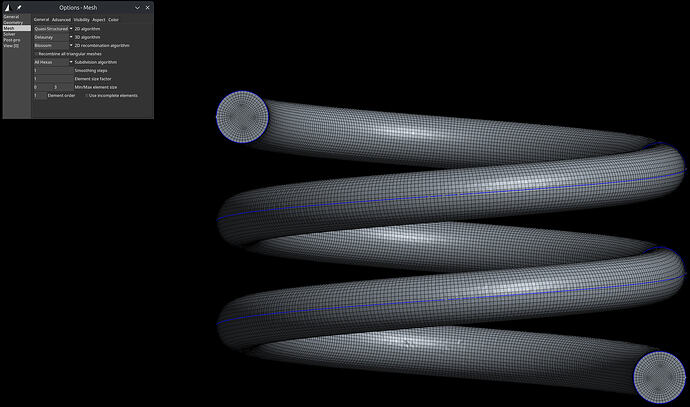The image size is (690, 407).
Task: Open the 2D recombination algorithm dropdown
Action: click(x=53, y=45)
